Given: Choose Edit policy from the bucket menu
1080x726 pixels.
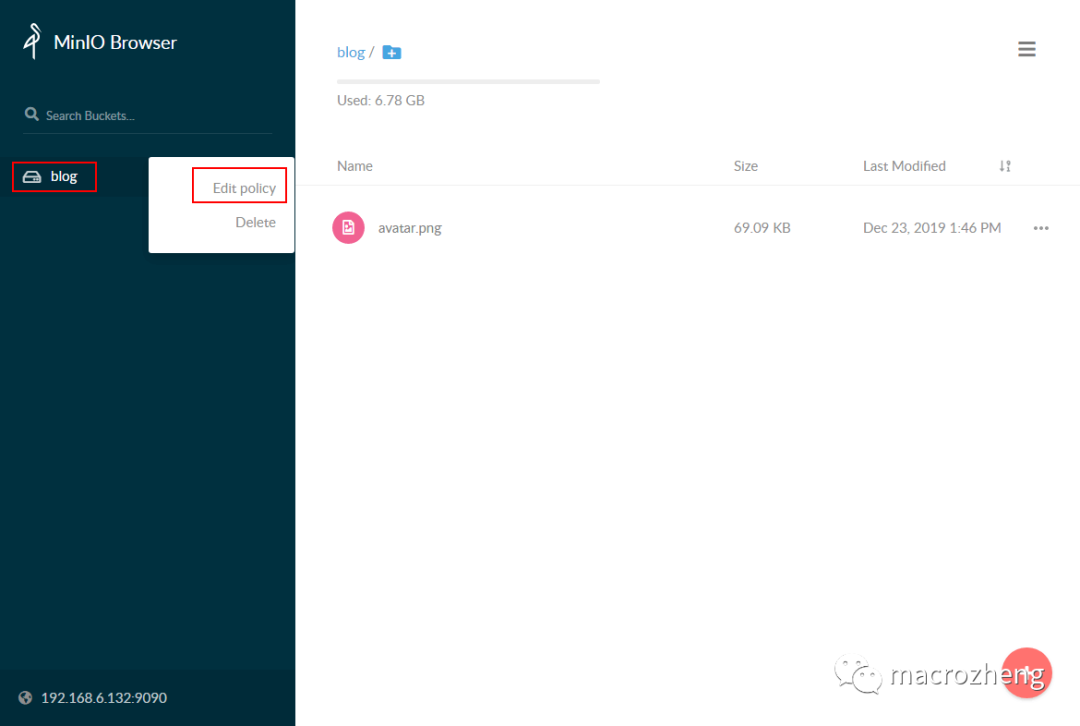Looking at the screenshot, I should (x=244, y=188).
